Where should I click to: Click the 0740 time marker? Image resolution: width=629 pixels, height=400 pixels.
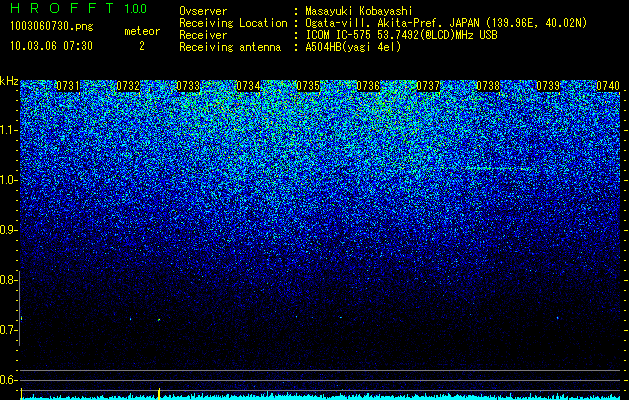tap(608, 86)
